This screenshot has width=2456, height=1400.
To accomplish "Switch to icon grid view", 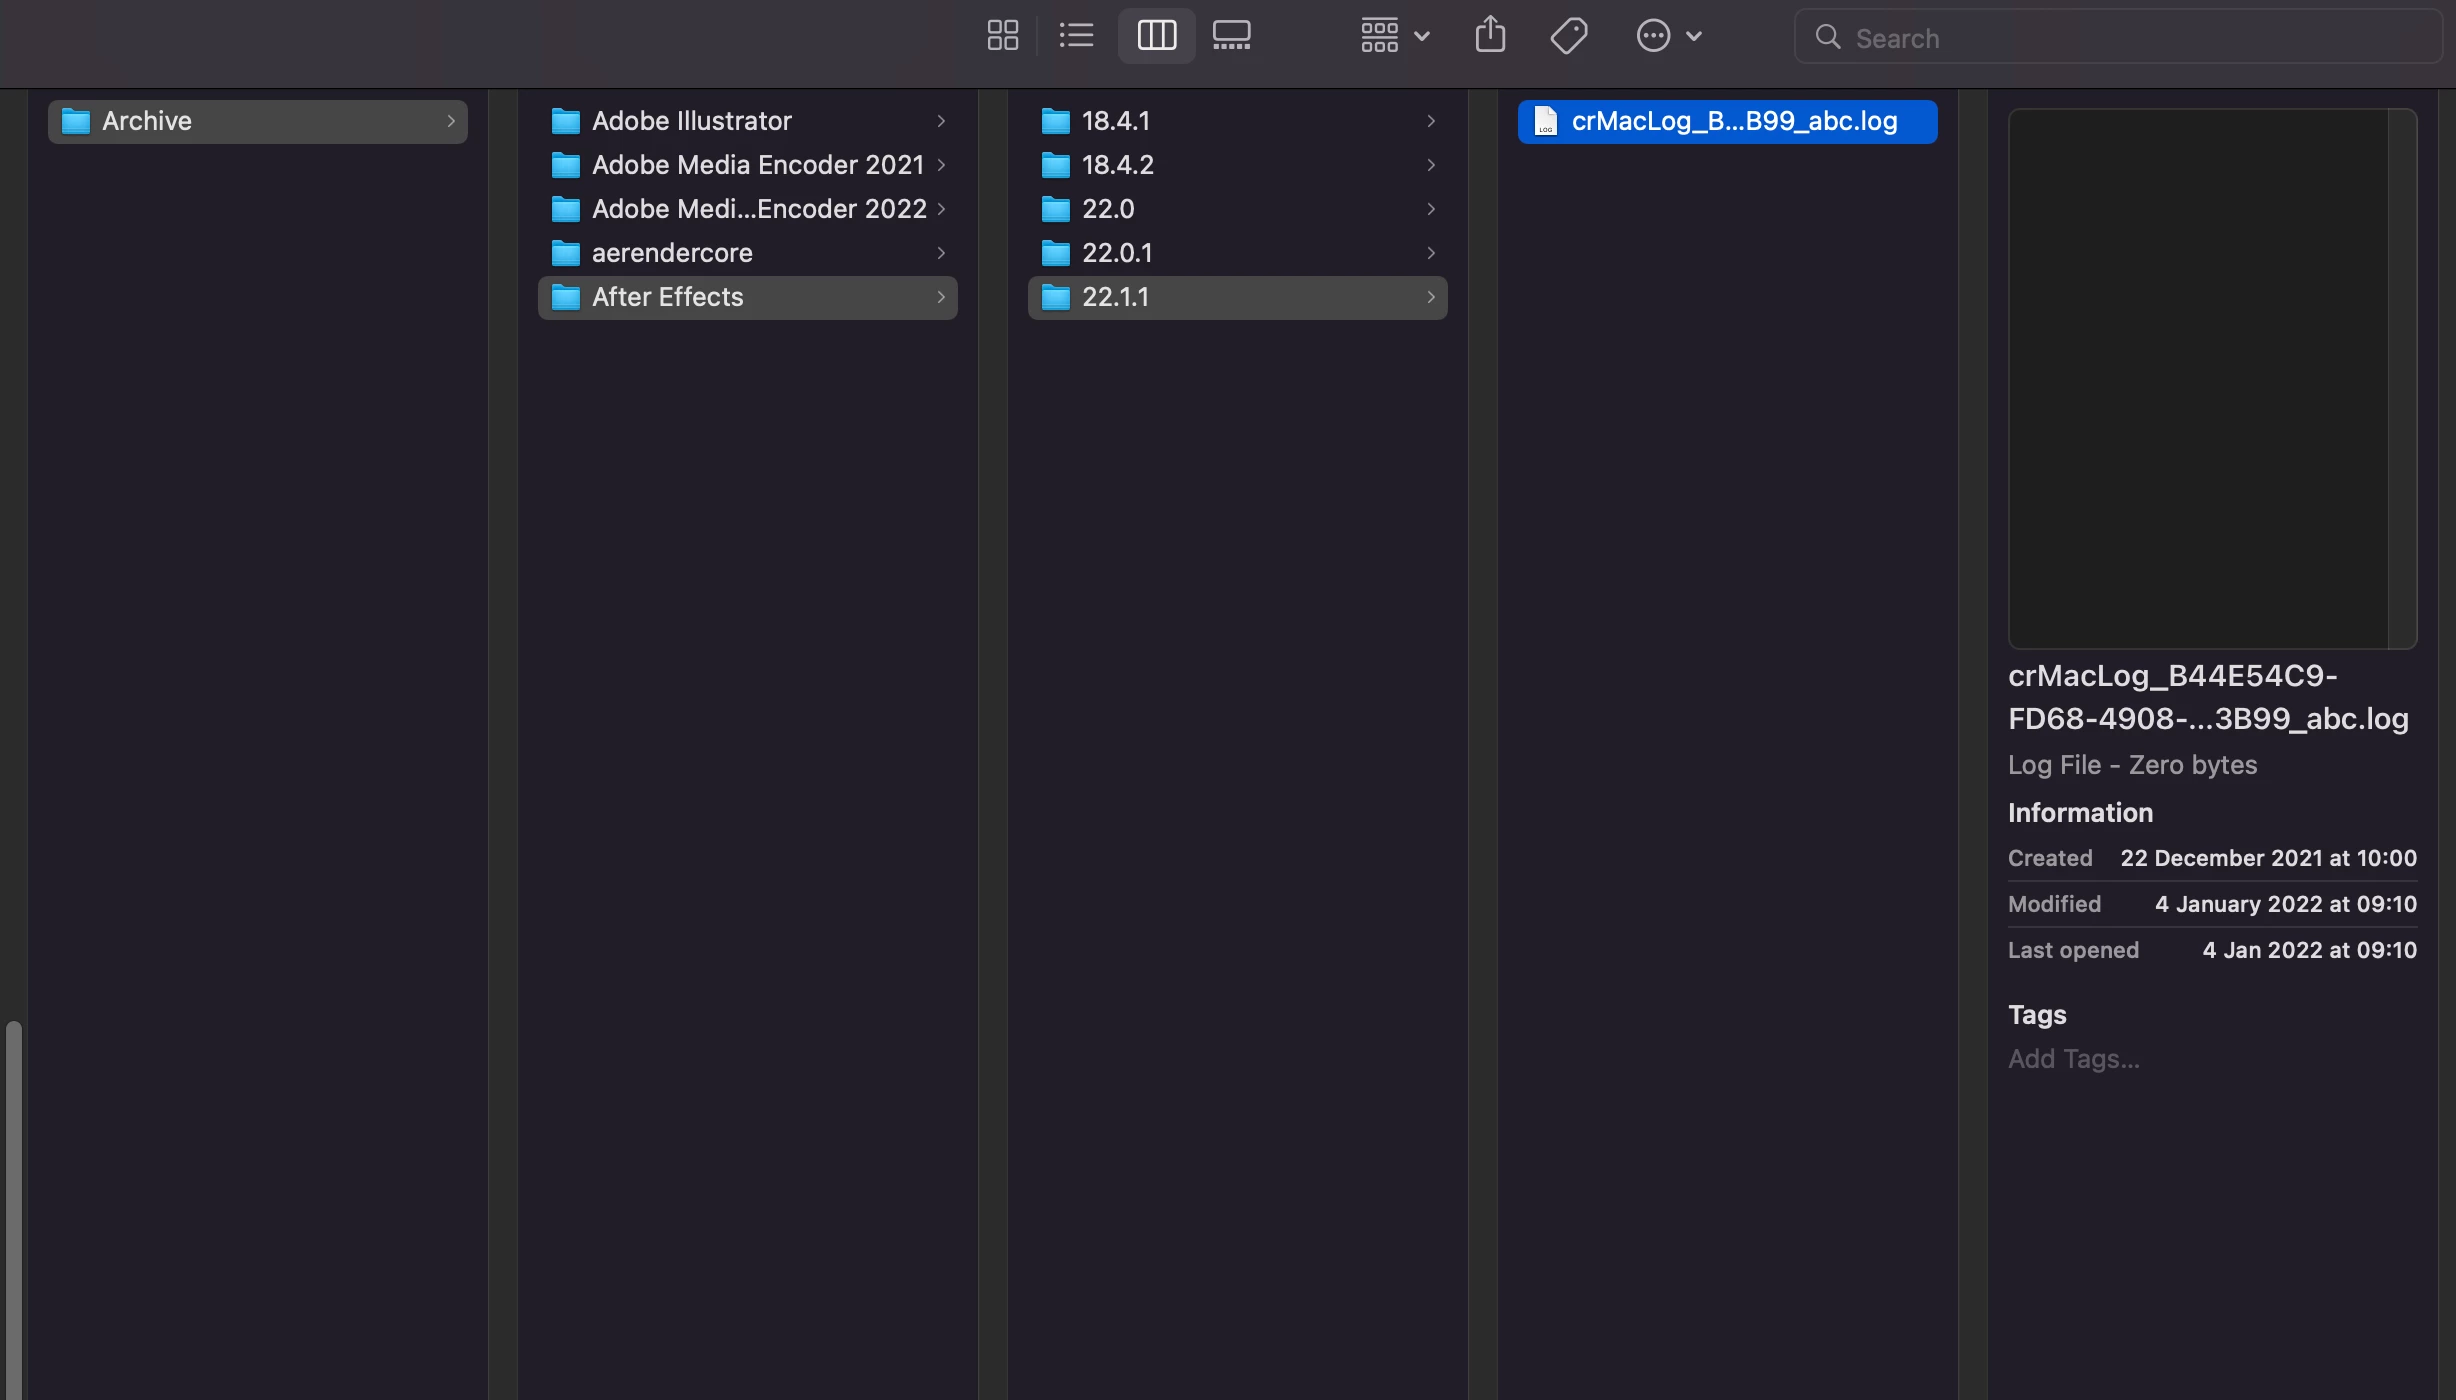I will [x=1002, y=36].
